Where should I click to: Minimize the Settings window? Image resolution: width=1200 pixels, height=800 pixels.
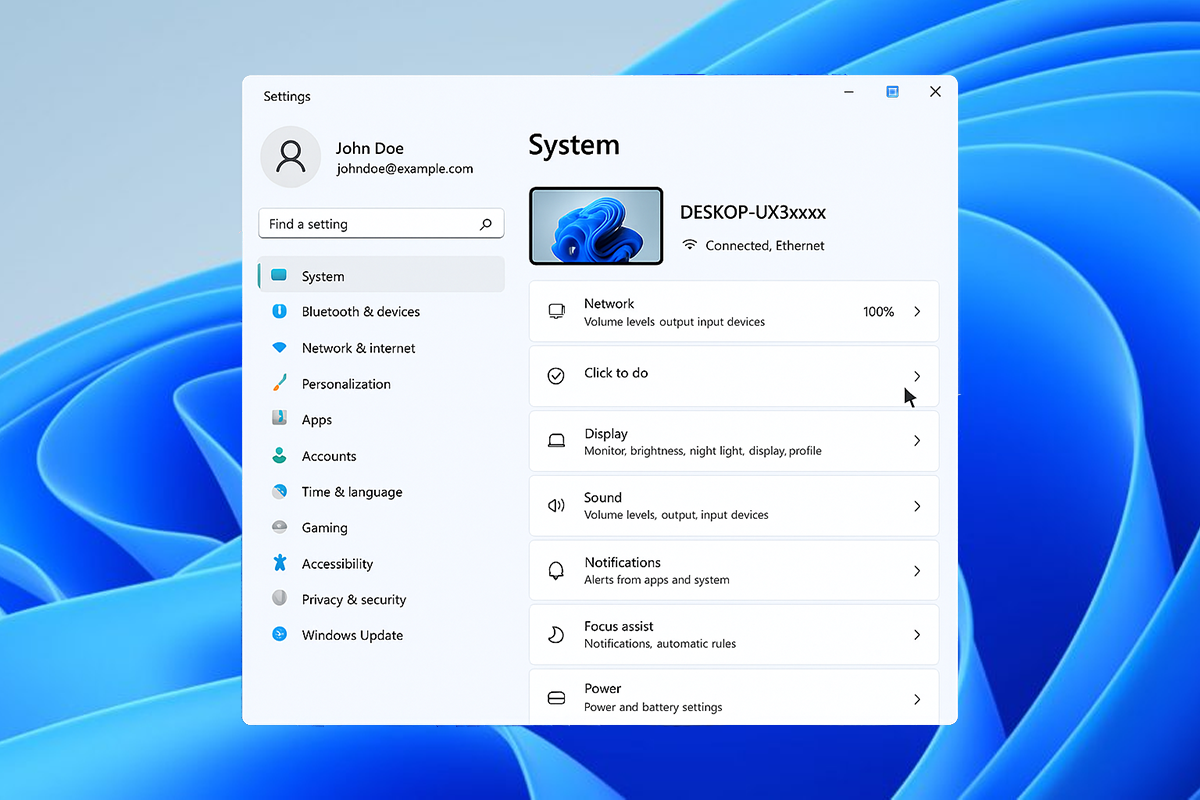coord(849,92)
